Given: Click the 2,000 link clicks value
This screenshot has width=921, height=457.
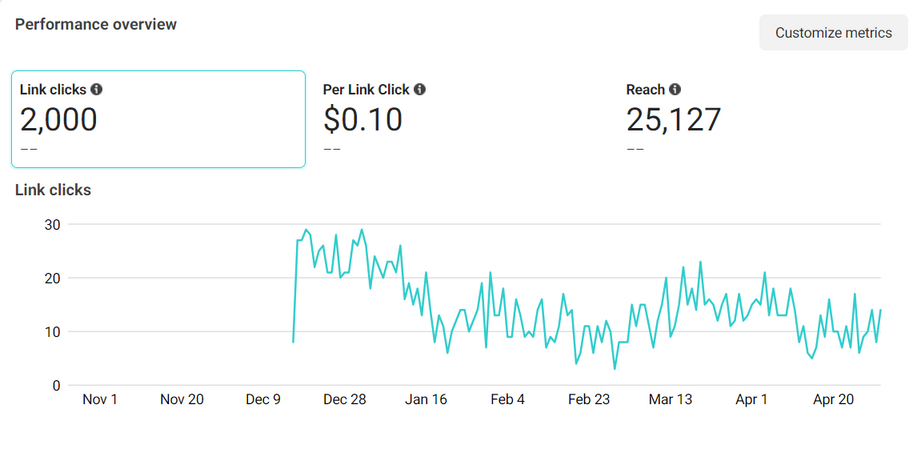Looking at the screenshot, I should (x=59, y=120).
